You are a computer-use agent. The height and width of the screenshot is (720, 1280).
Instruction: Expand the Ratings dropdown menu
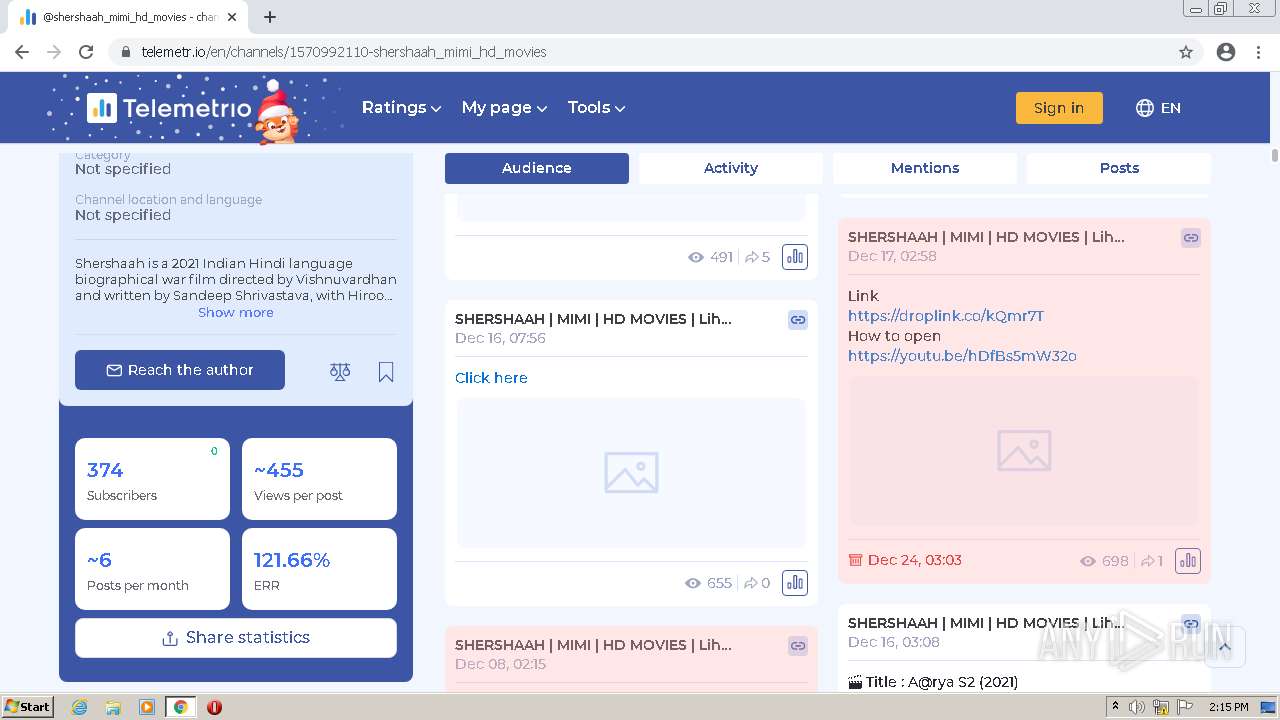(401, 108)
